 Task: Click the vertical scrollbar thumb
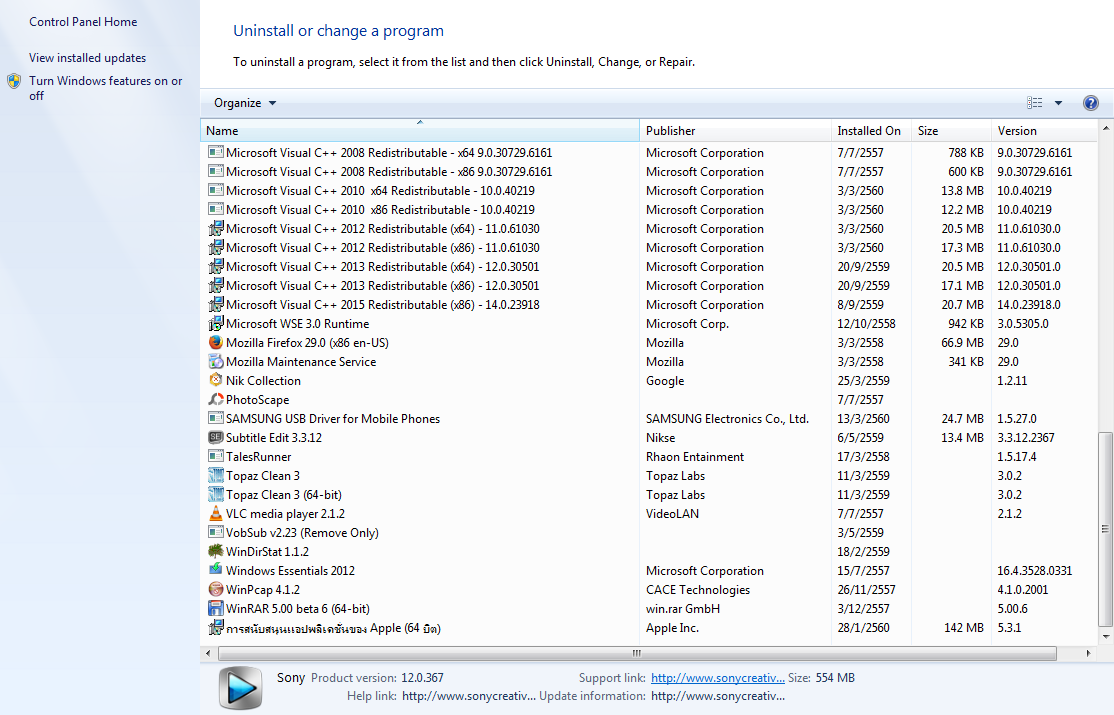pos(1105,529)
